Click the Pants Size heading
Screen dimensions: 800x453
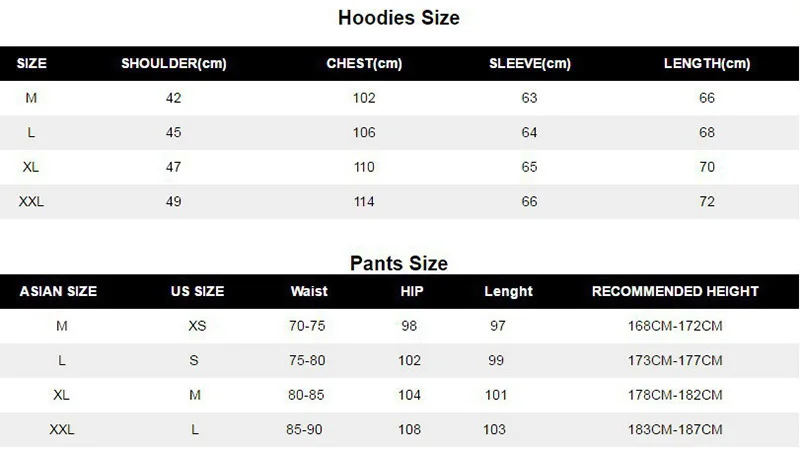398,263
